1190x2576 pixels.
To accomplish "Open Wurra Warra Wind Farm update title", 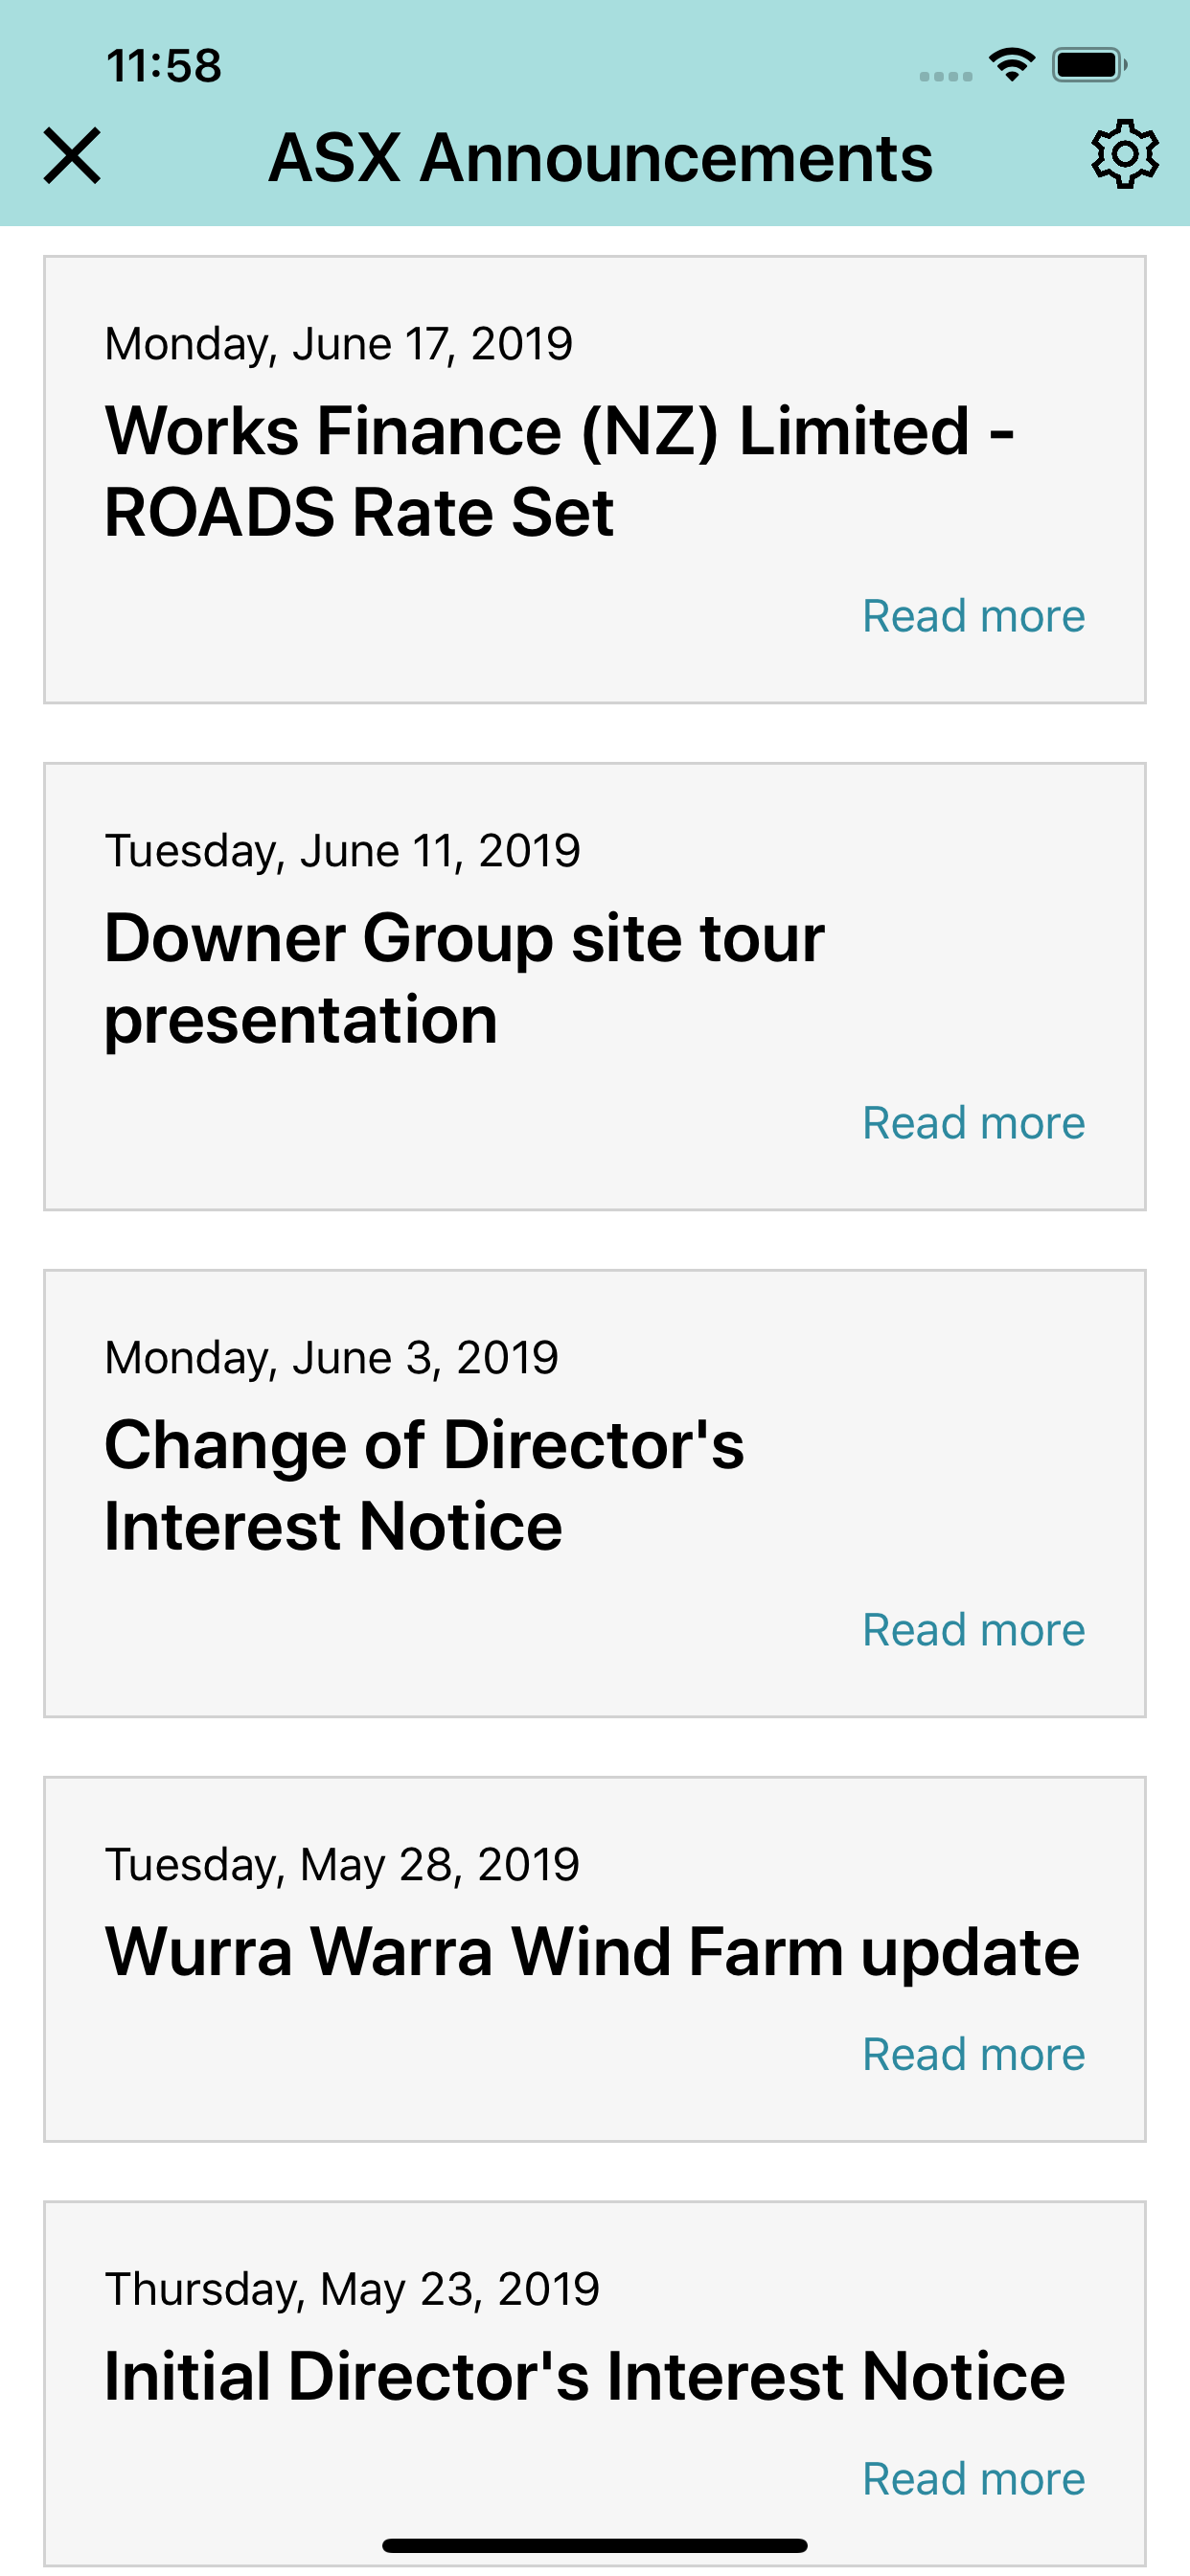I will coord(592,1952).
